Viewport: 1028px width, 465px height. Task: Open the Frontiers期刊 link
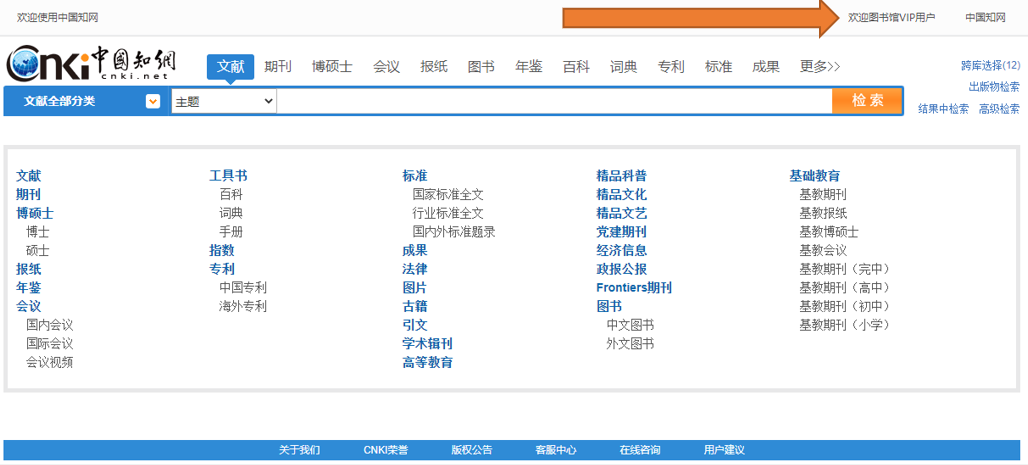point(634,287)
